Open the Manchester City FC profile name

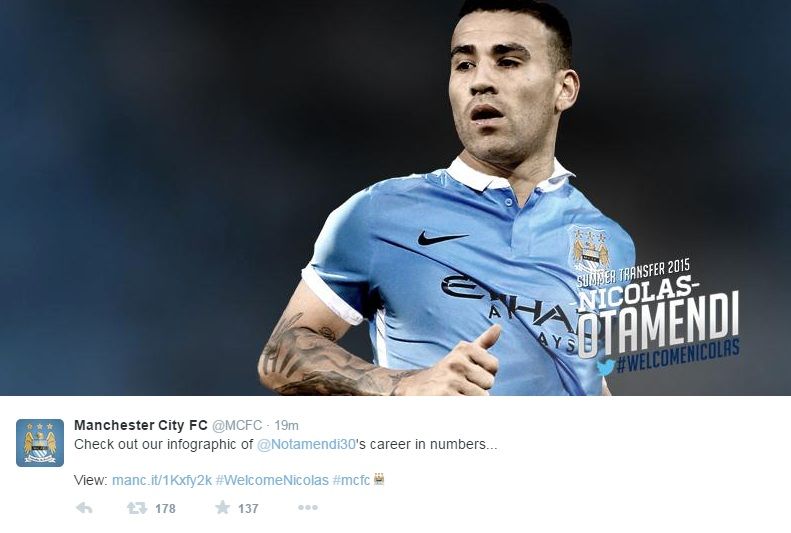pos(141,425)
